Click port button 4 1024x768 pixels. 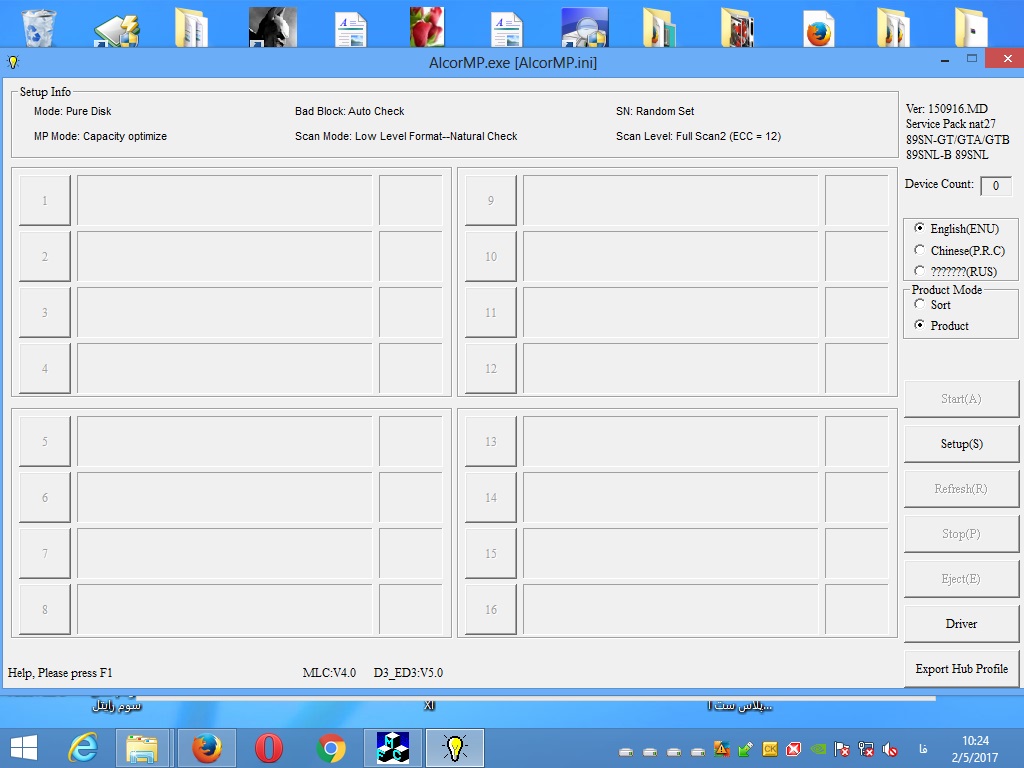click(44, 368)
